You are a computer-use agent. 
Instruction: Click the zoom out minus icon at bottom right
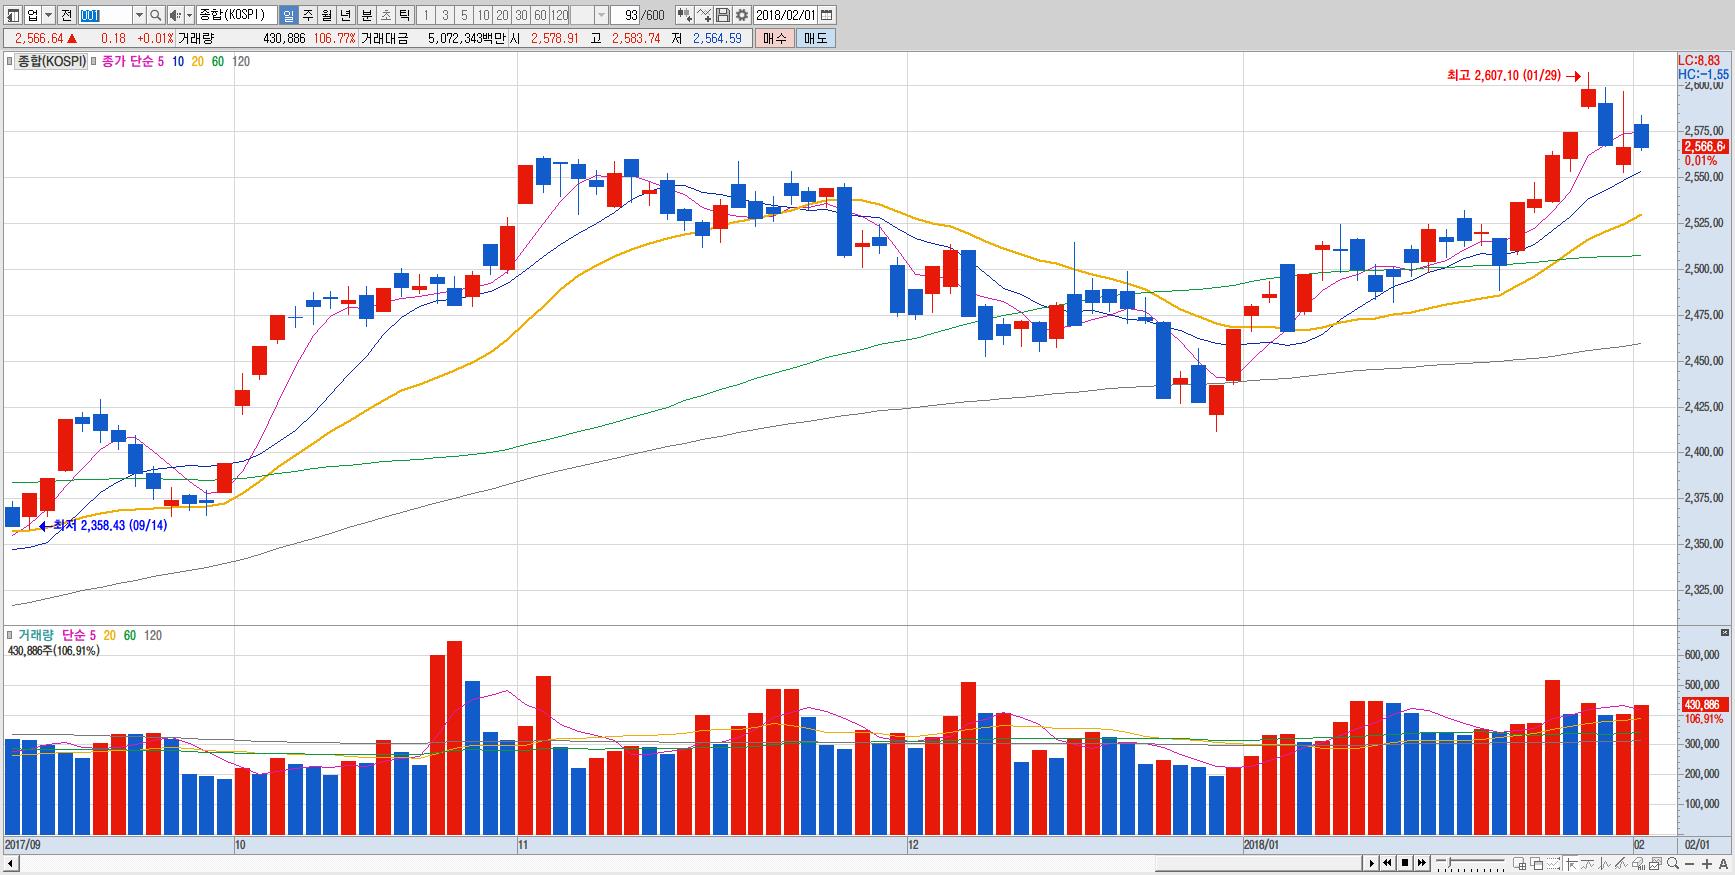1689,864
